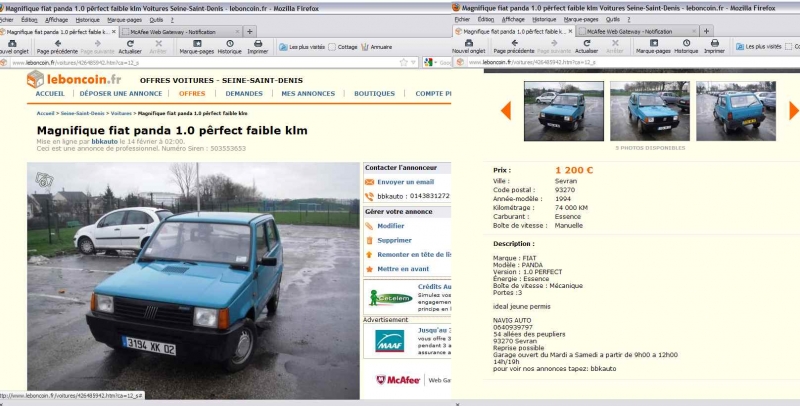Open Marque-pages menu in right window menu bar
Screen dimensions: 800x406
point(581,19)
